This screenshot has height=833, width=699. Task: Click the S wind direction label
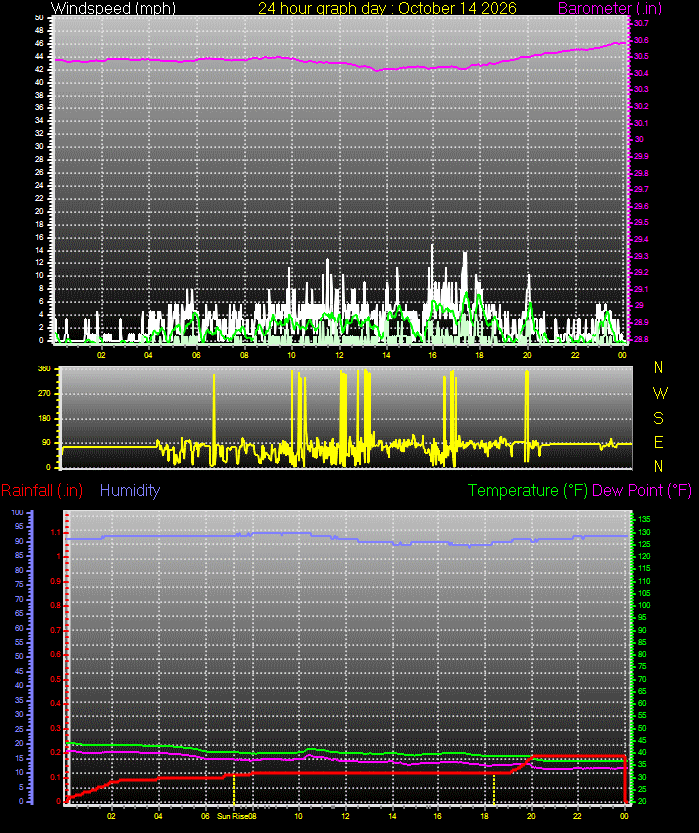point(659,418)
